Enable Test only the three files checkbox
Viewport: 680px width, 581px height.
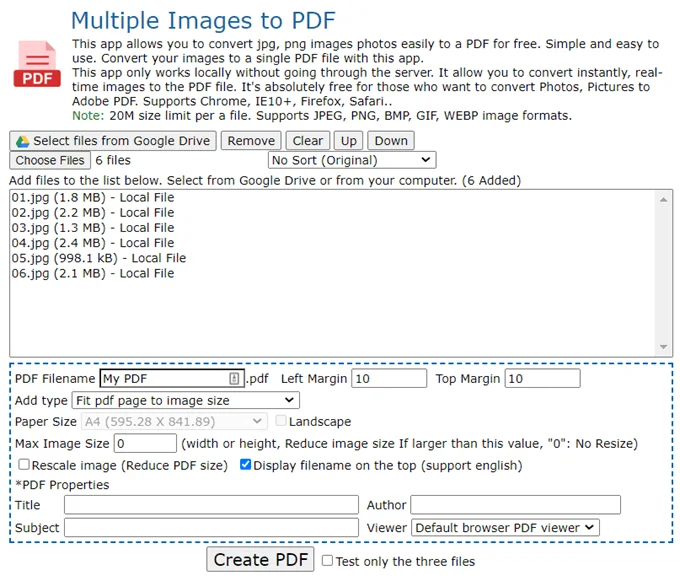pyautogui.click(x=327, y=561)
